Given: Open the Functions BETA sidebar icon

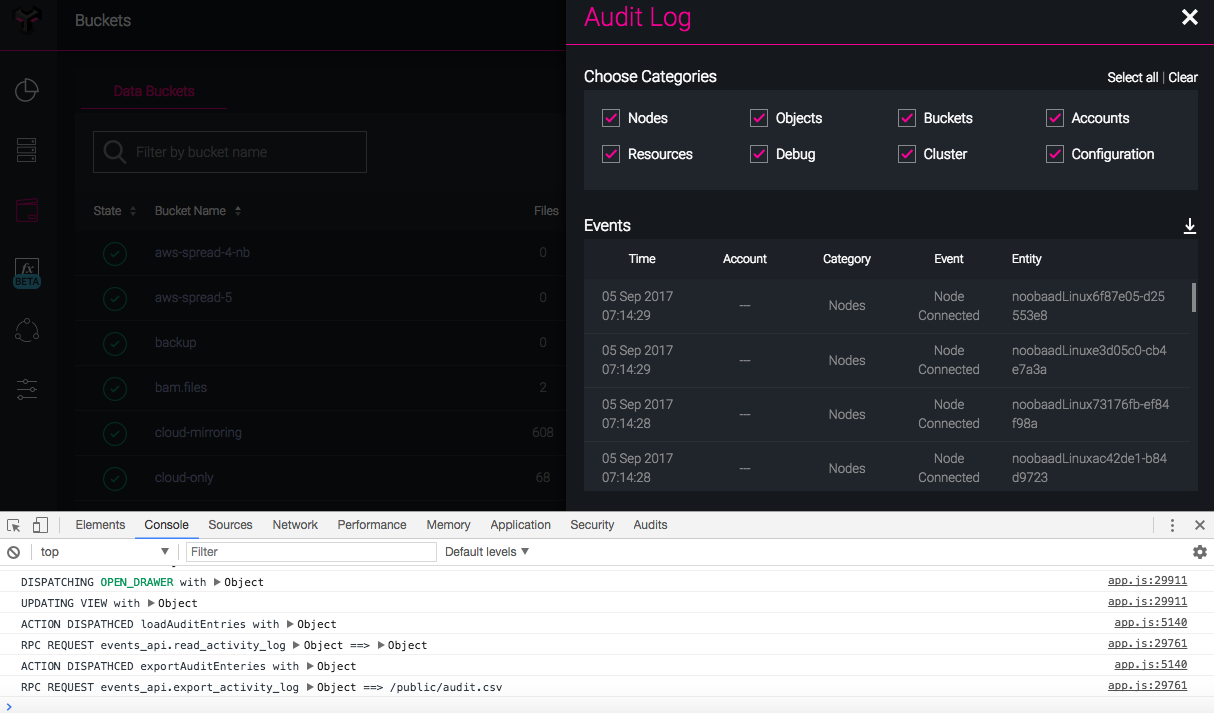Looking at the screenshot, I should pos(27,272).
